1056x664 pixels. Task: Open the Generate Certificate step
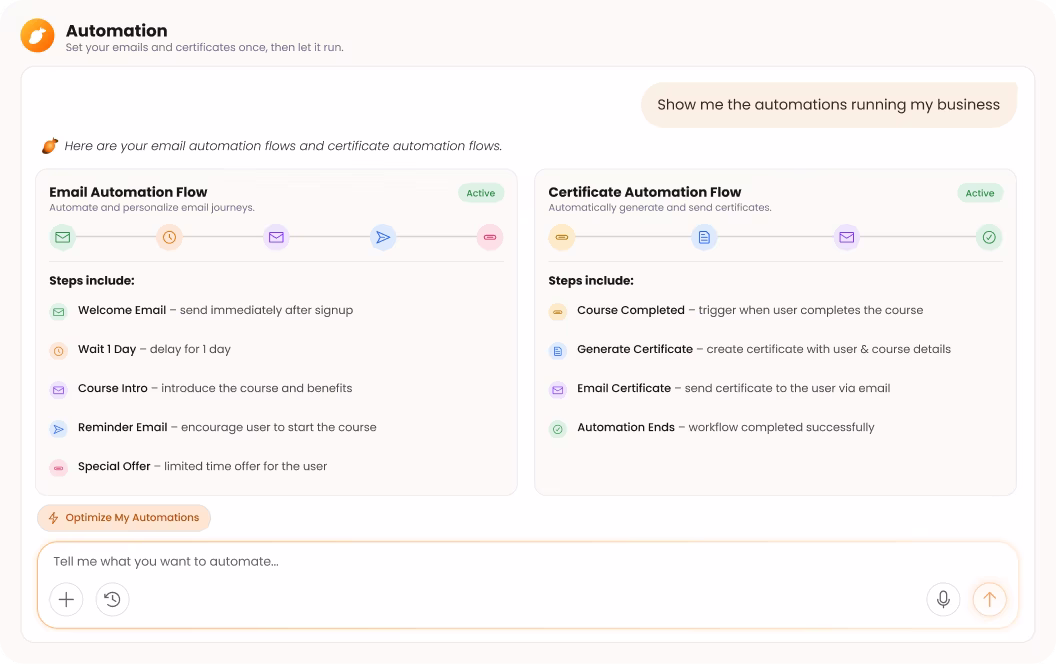pos(750,350)
